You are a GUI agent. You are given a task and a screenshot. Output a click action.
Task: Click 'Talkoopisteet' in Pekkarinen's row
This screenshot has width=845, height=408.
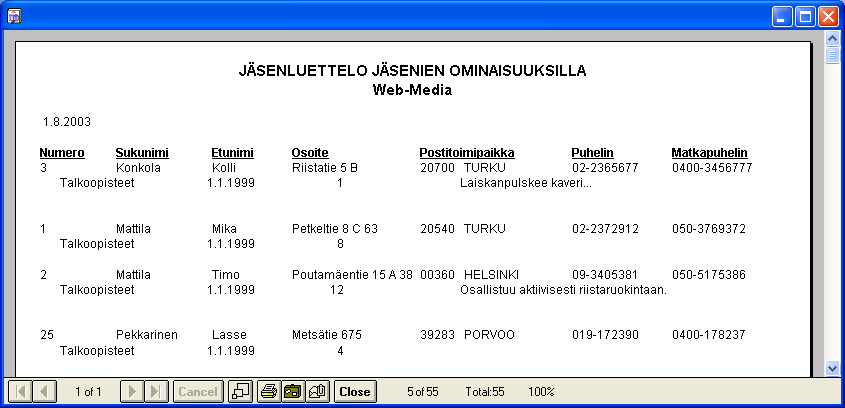pyautogui.click(x=97, y=351)
